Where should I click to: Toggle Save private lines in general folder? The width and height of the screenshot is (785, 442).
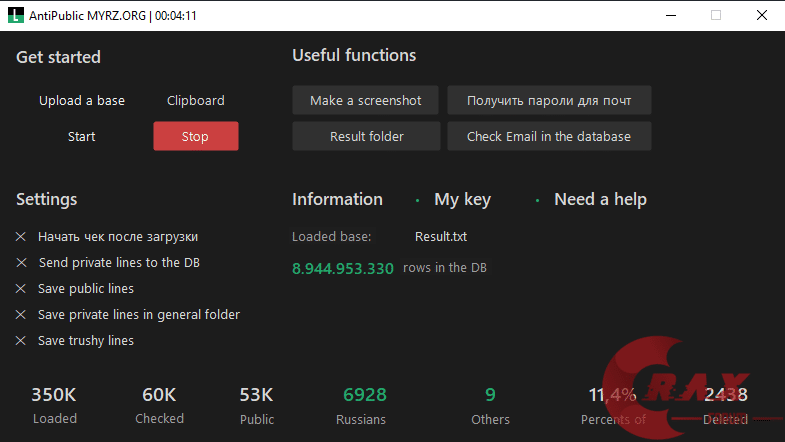(x=128, y=314)
